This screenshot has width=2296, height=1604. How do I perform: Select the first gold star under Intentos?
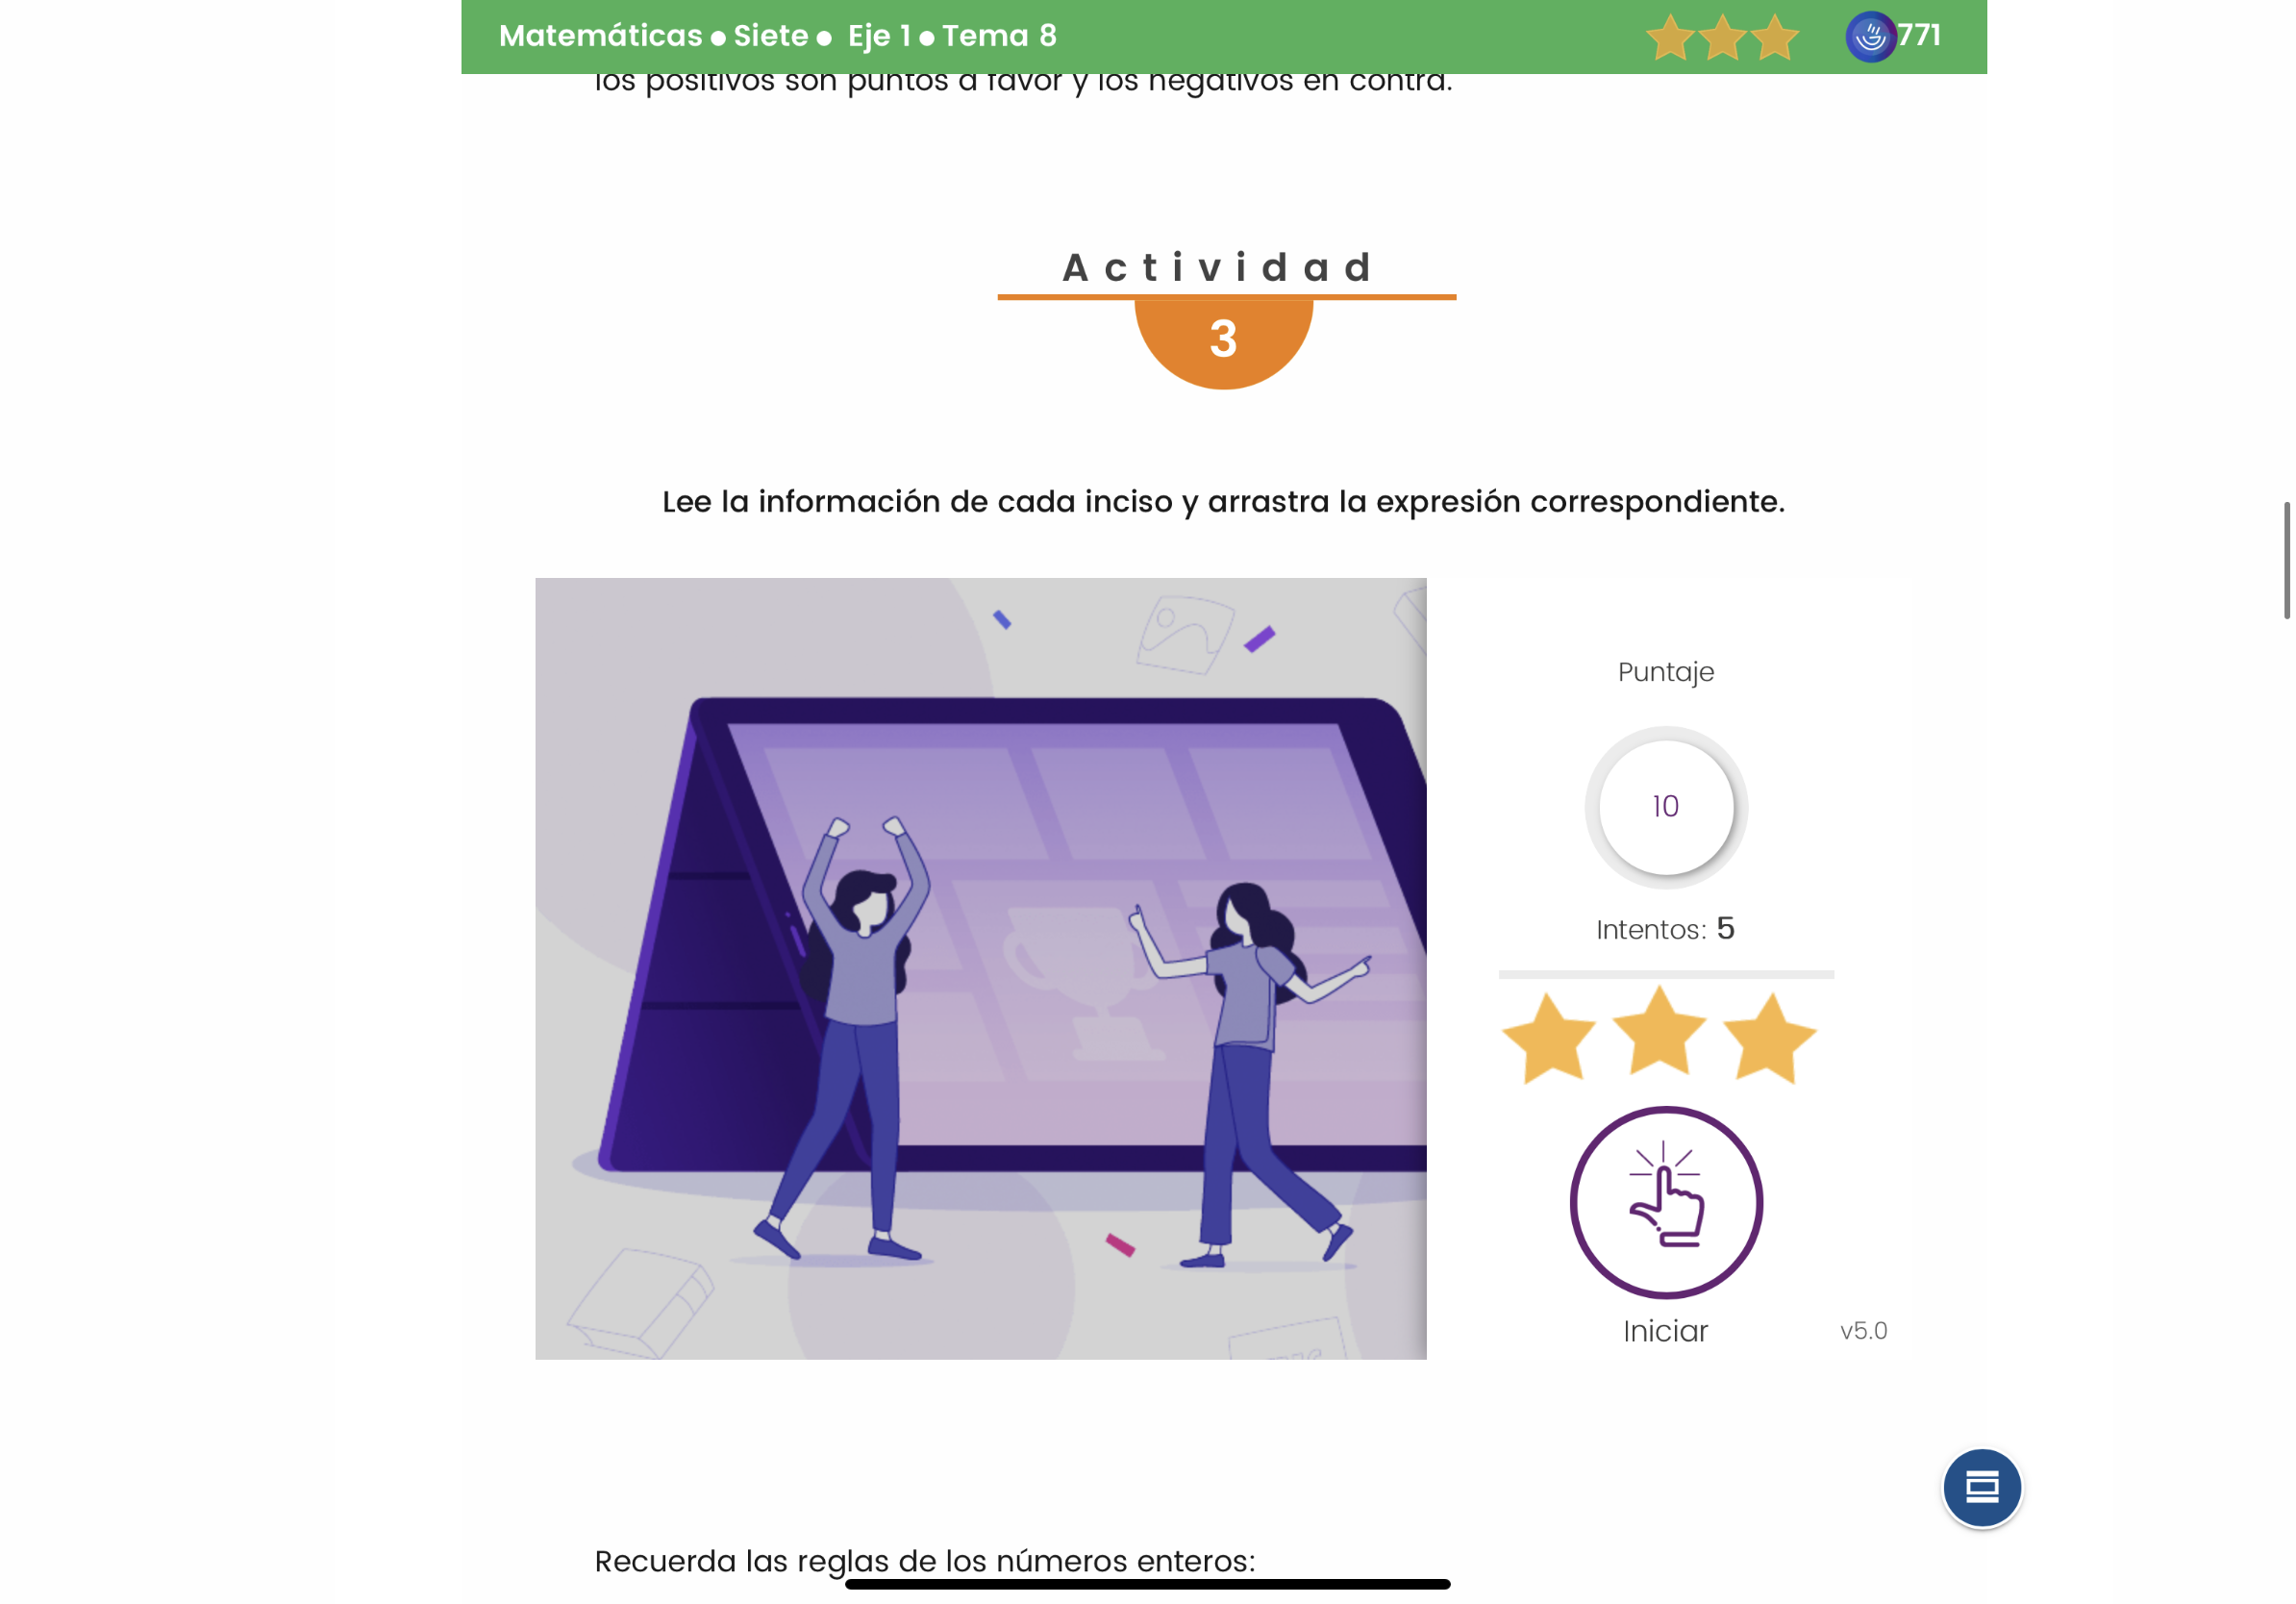click(1550, 1038)
